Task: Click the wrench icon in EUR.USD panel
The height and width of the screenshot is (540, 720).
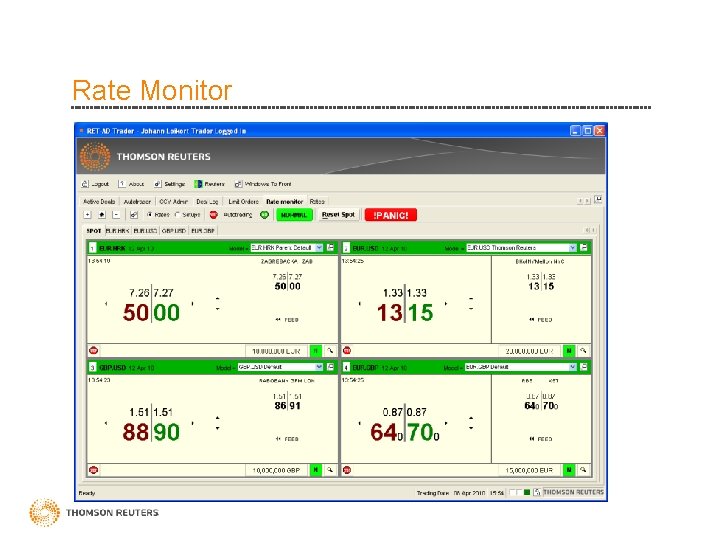Action: pyautogui.click(x=583, y=351)
